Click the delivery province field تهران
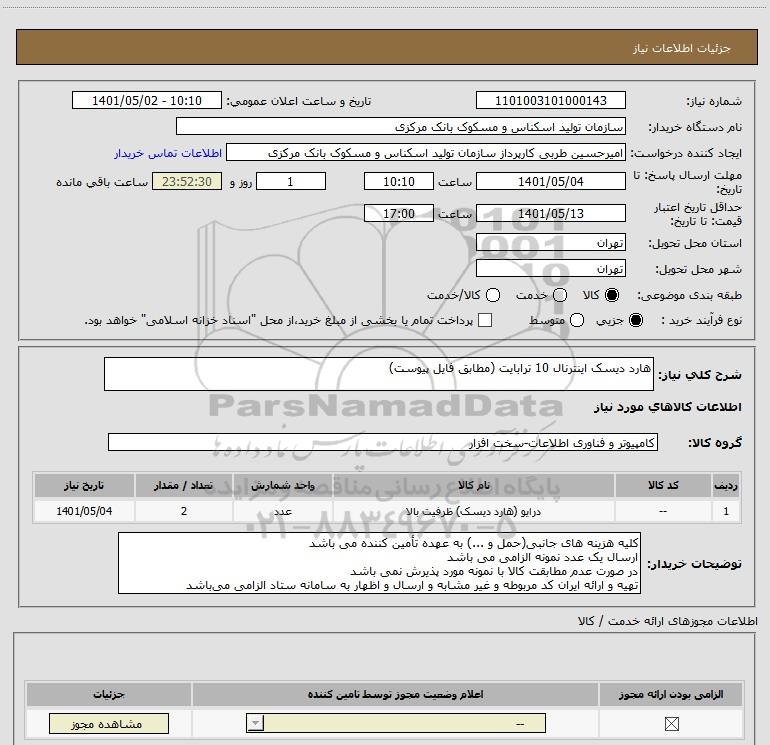Viewport: 770px width, 745px height. (x=550, y=243)
